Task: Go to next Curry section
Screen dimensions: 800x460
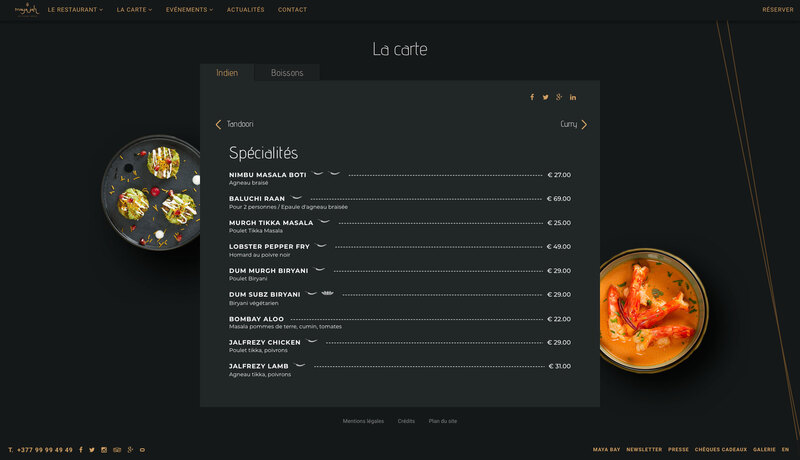Action: [573, 124]
